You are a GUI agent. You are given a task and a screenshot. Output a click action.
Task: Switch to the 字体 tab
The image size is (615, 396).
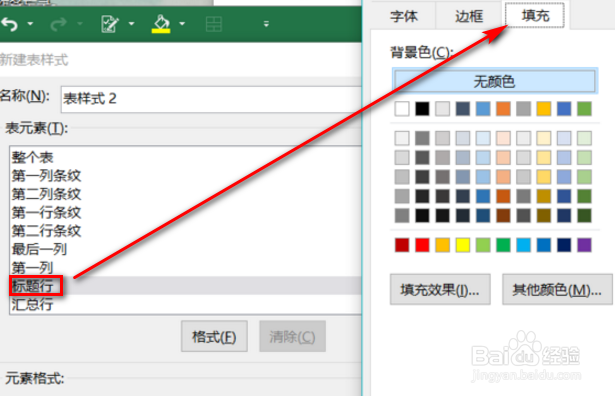pyautogui.click(x=404, y=16)
